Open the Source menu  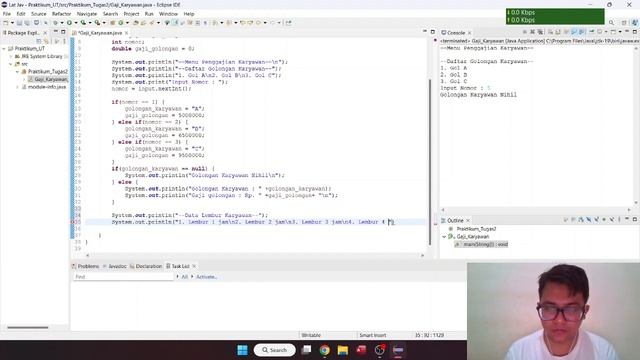(39, 14)
